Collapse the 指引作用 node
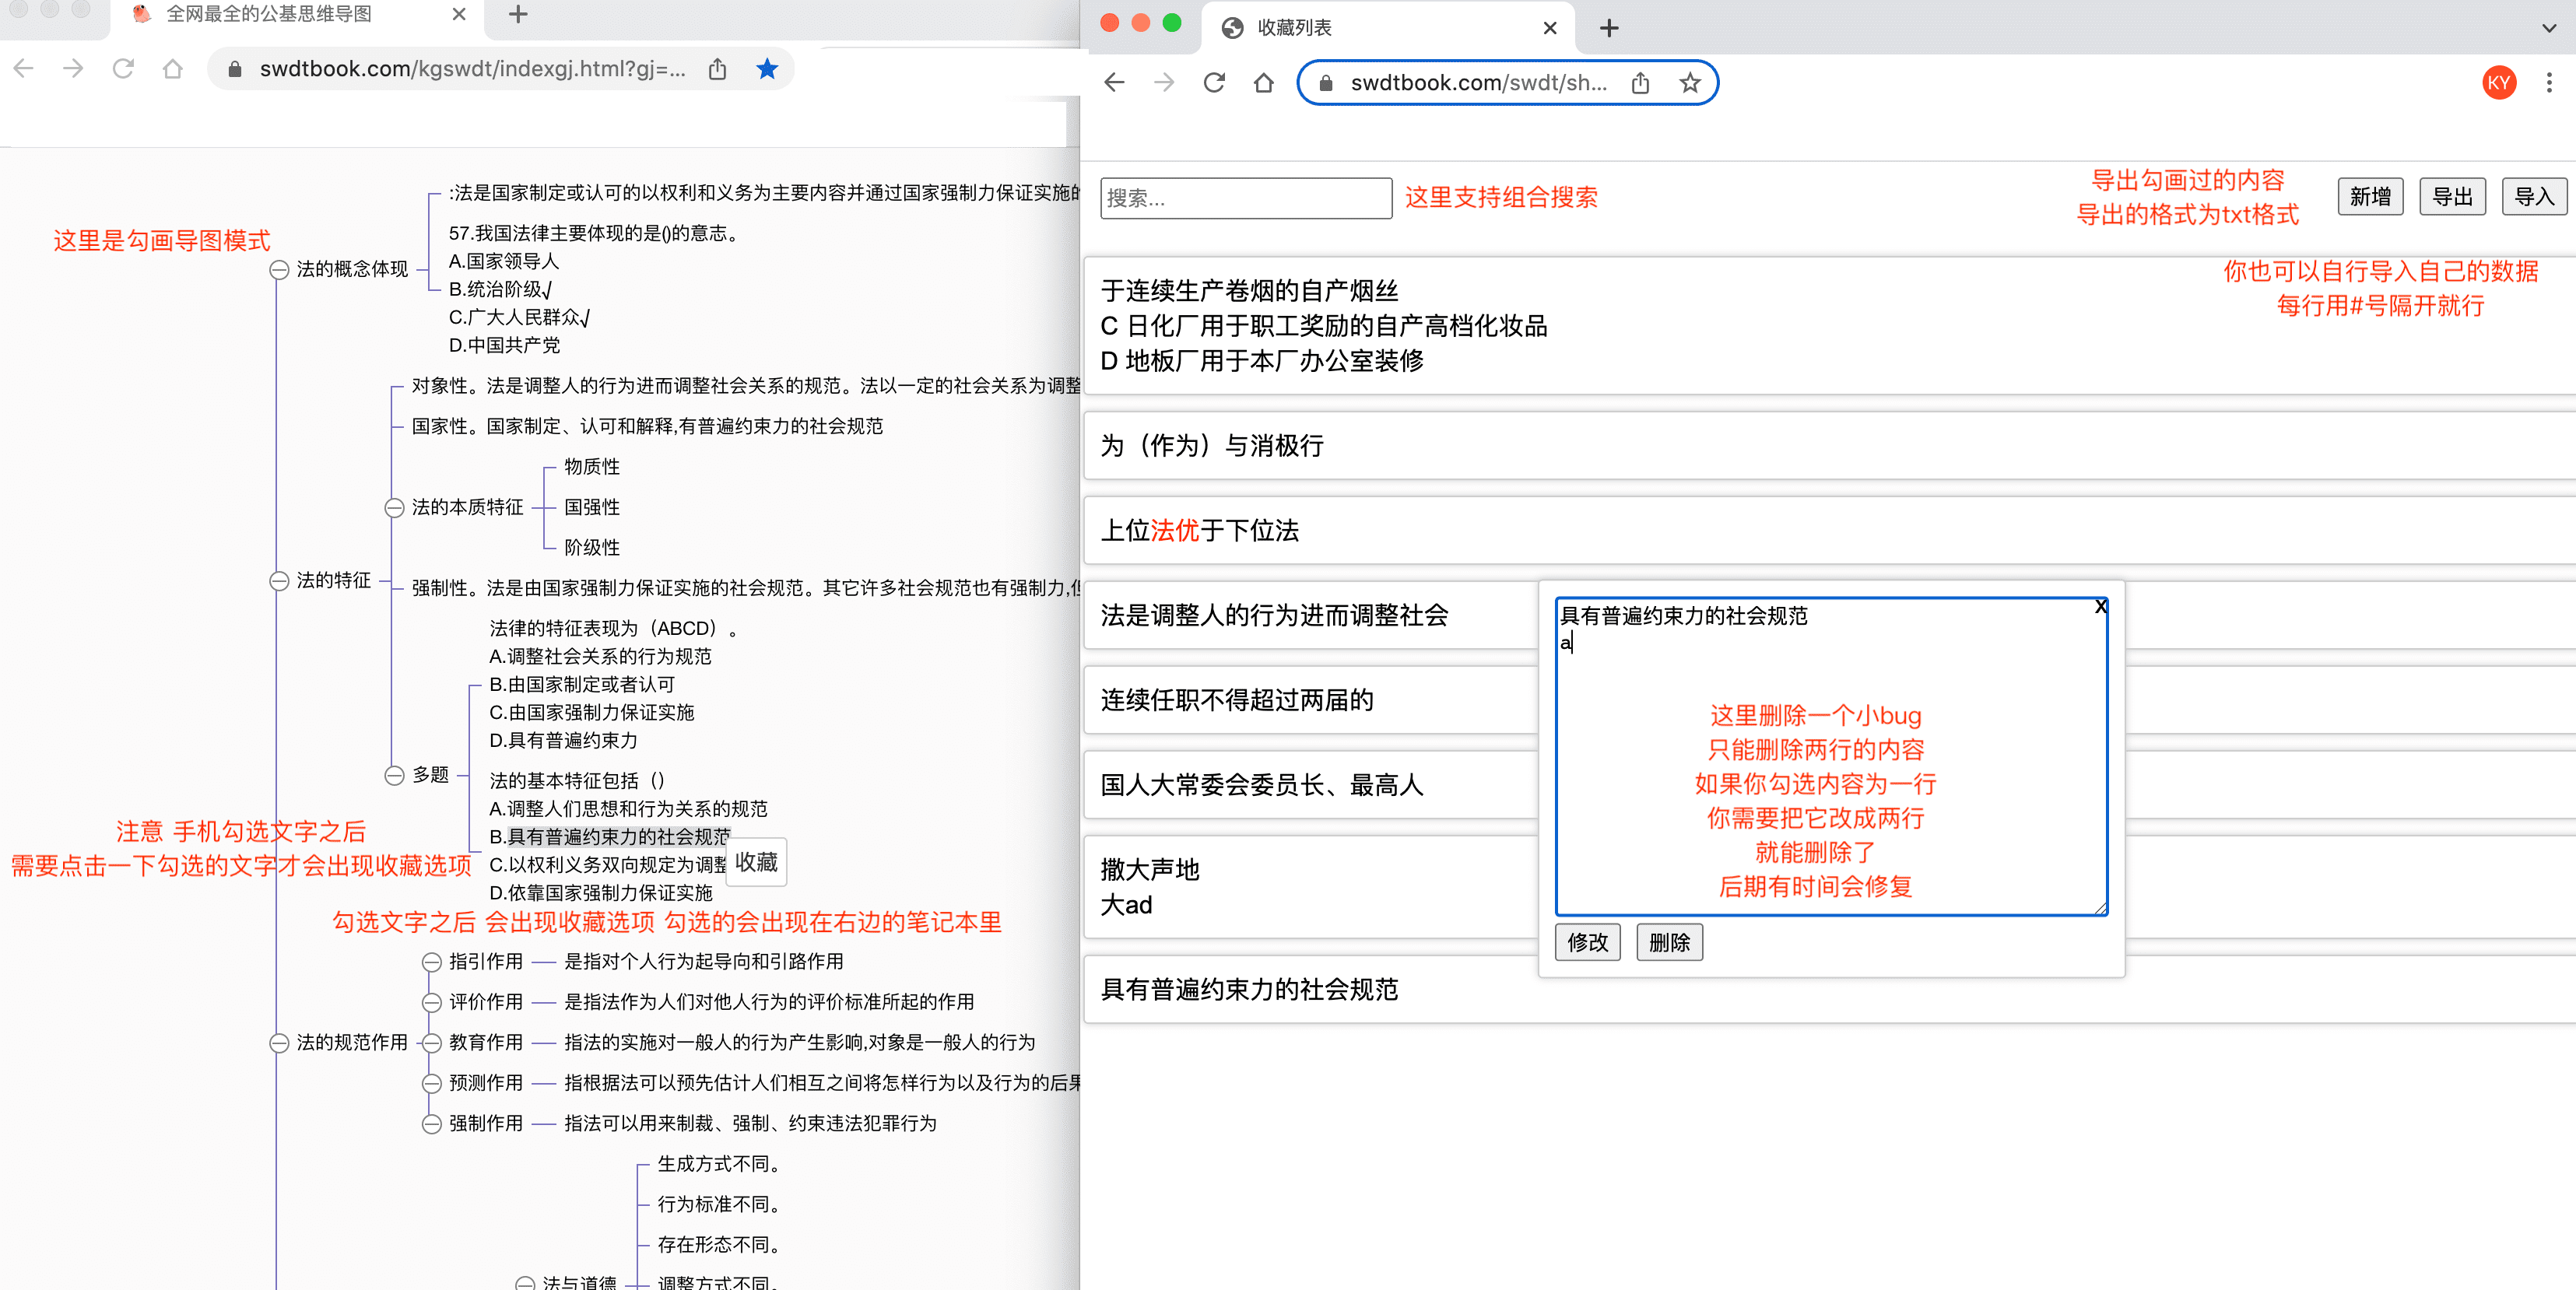The height and width of the screenshot is (1290, 2576). [x=431, y=962]
